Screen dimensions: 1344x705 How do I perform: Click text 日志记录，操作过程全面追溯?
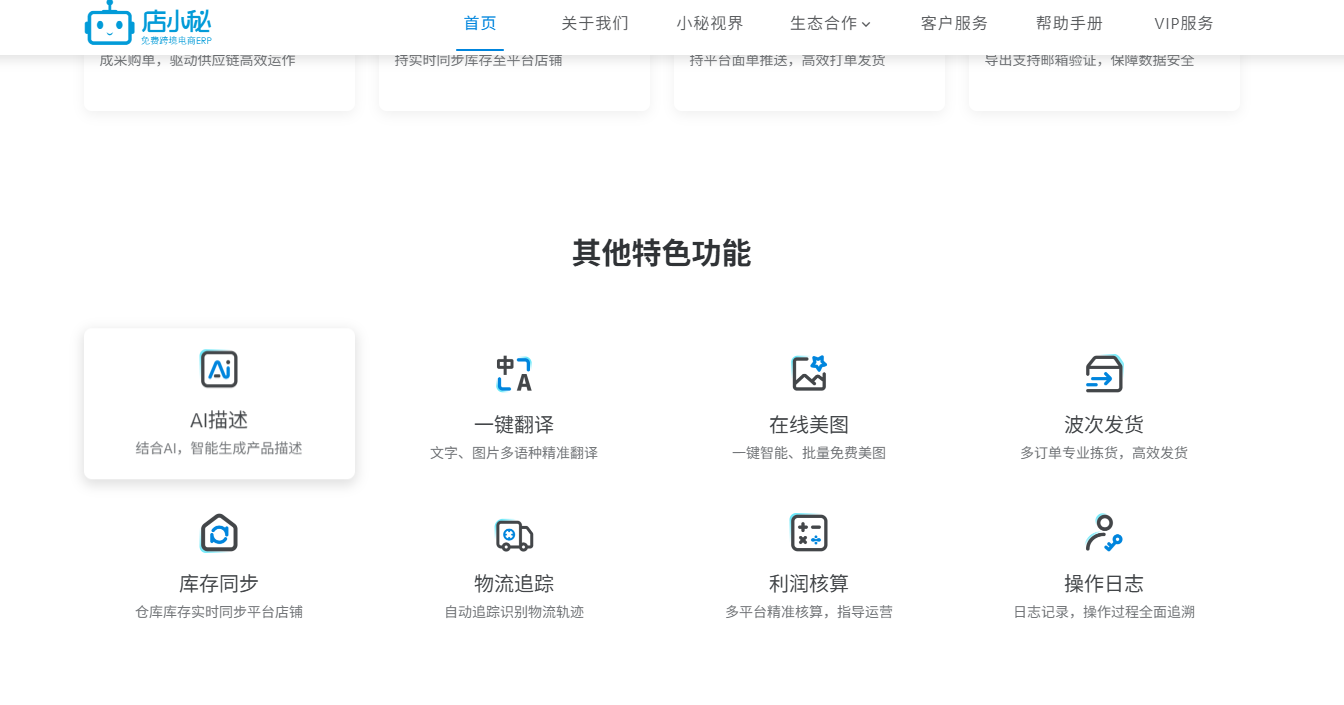(1104, 611)
